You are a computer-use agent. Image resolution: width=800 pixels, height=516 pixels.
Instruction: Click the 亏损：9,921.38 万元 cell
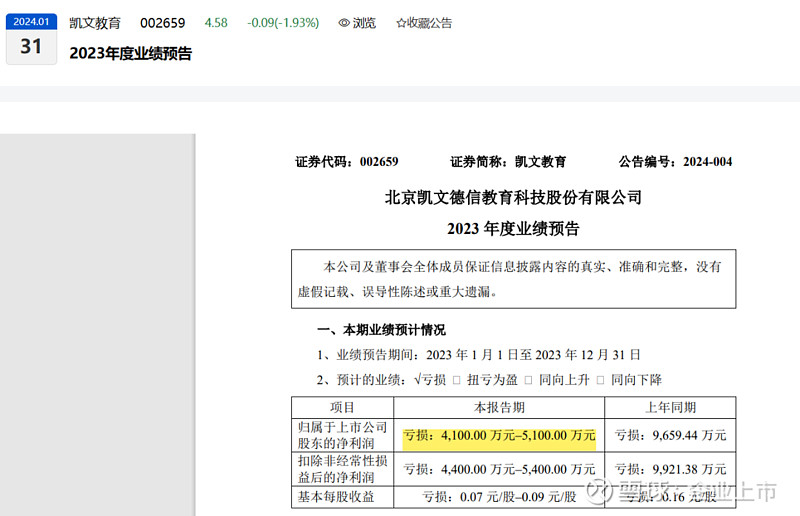[670, 469]
